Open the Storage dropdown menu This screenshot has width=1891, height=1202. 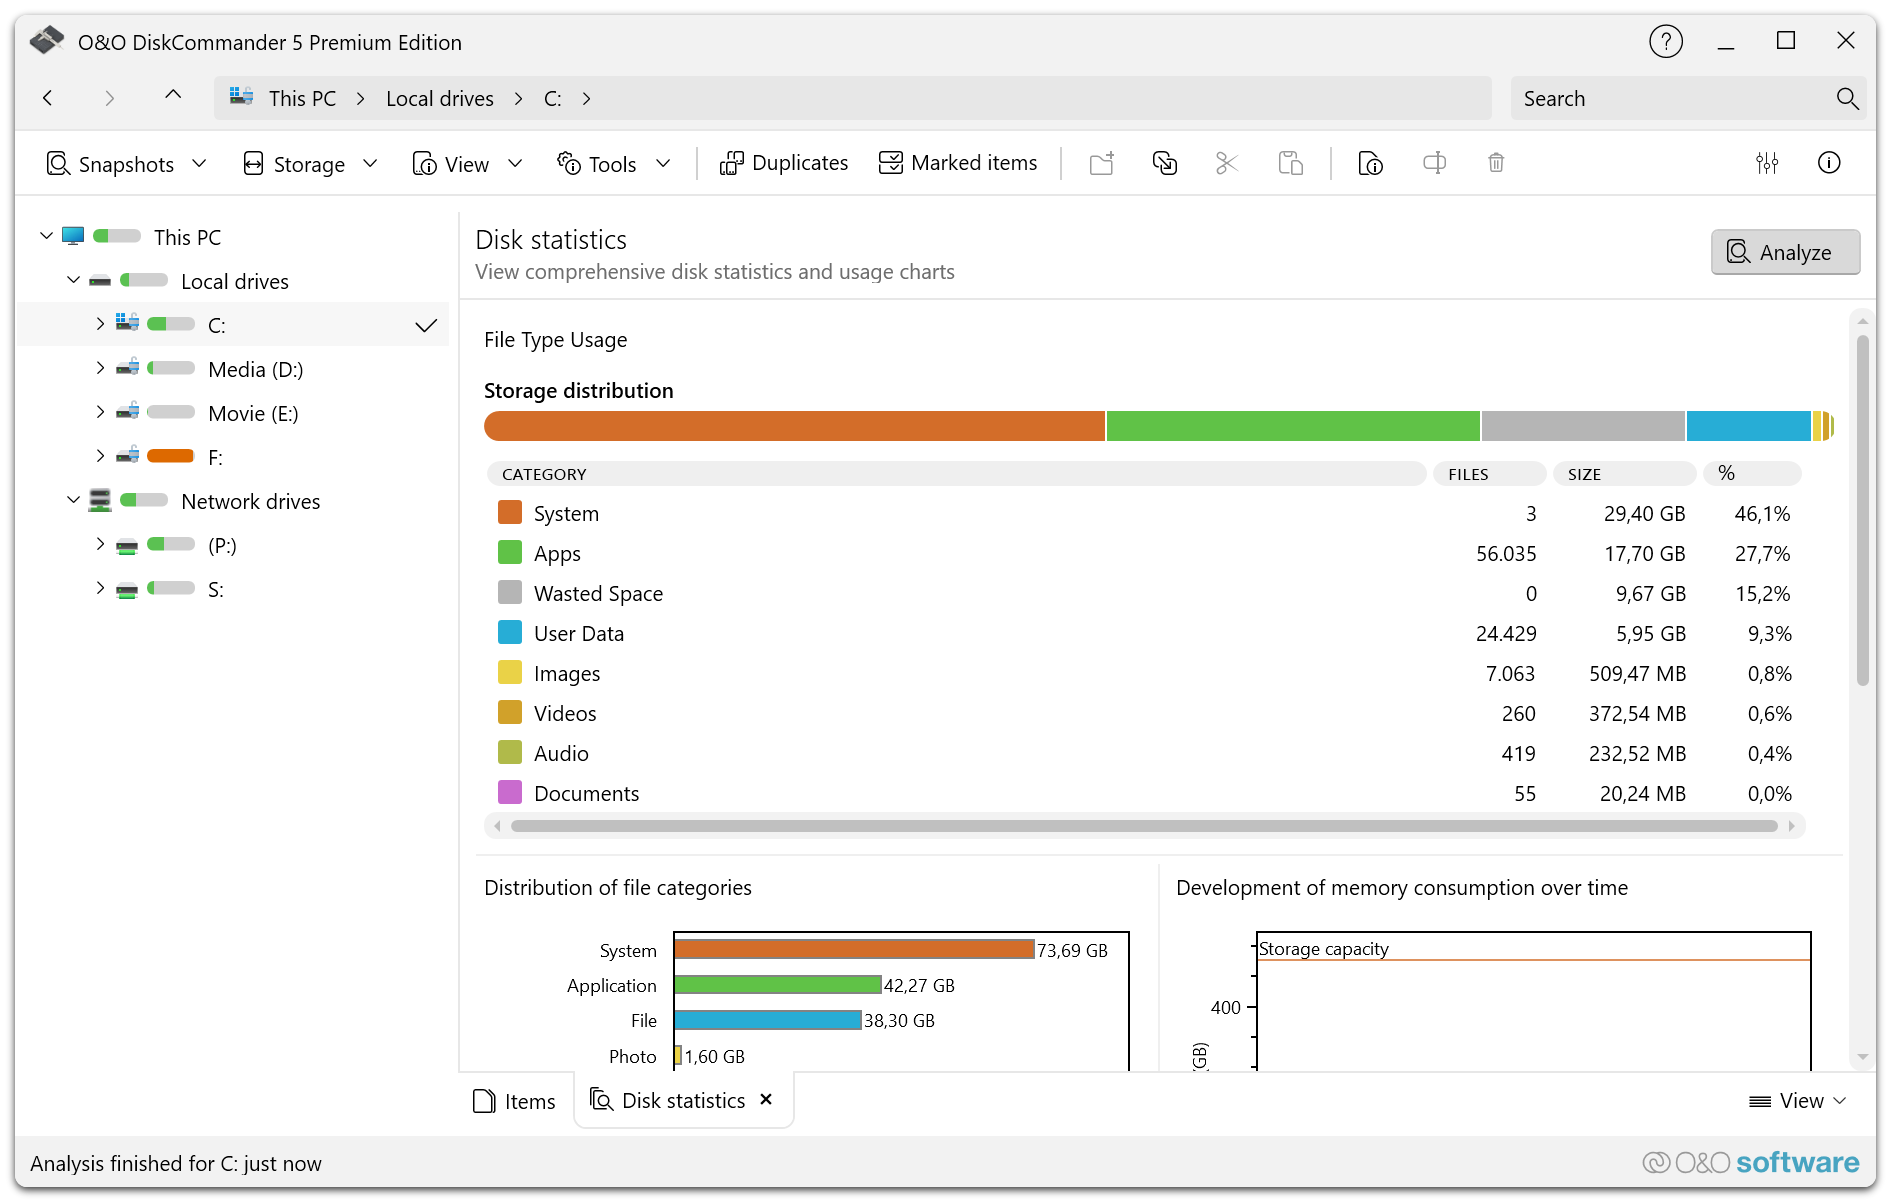pos(310,164)
